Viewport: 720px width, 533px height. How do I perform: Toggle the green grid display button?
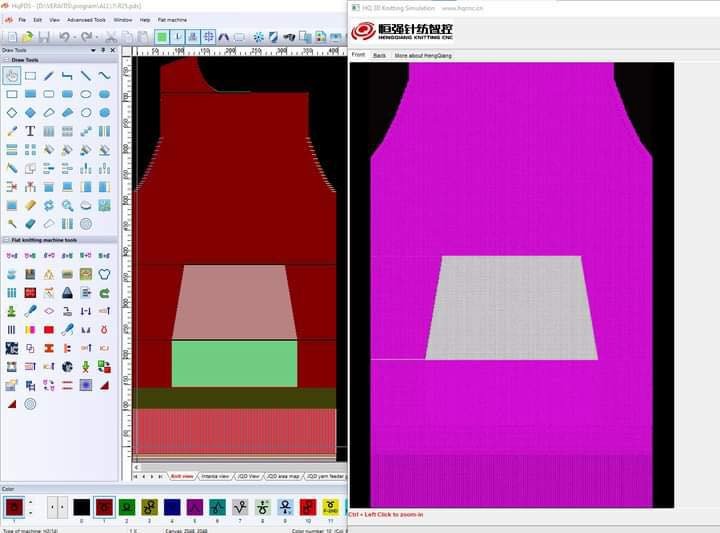coord(161,37)
